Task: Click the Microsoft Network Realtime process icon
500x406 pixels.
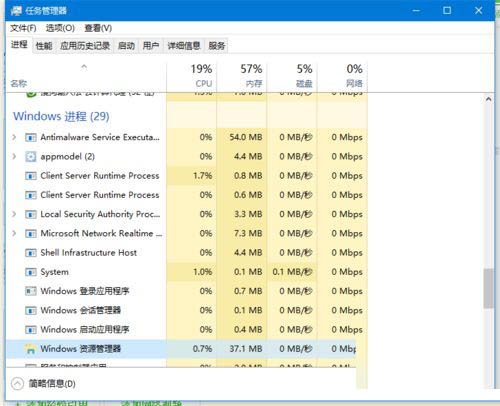Action: [31, 234]
